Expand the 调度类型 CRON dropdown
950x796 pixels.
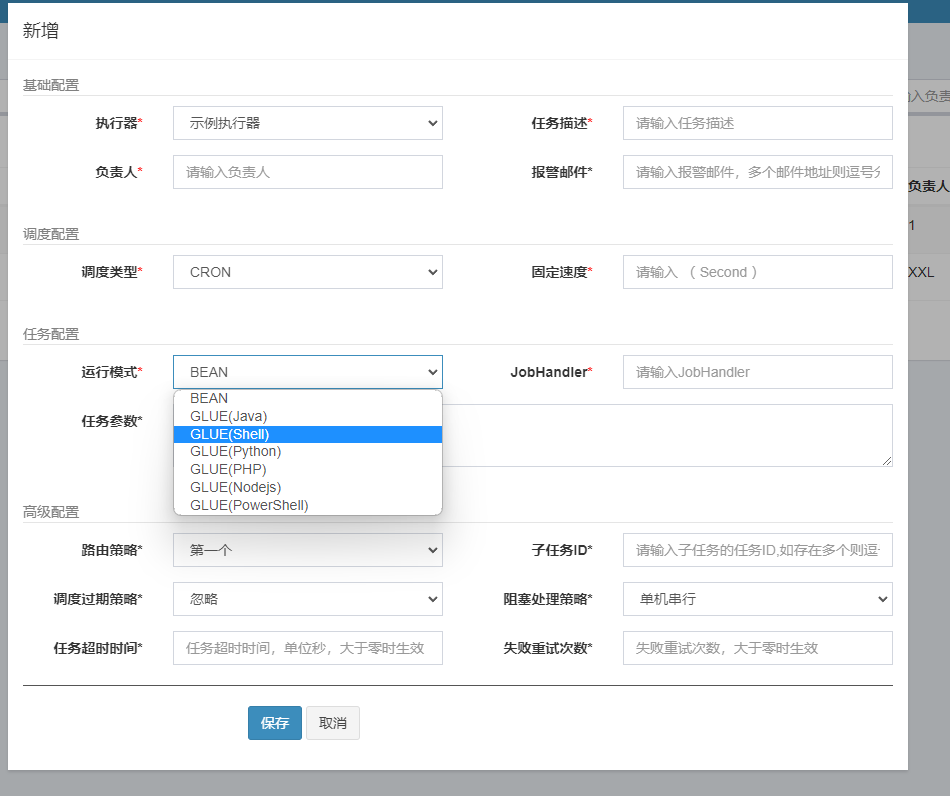pos(307,272)
